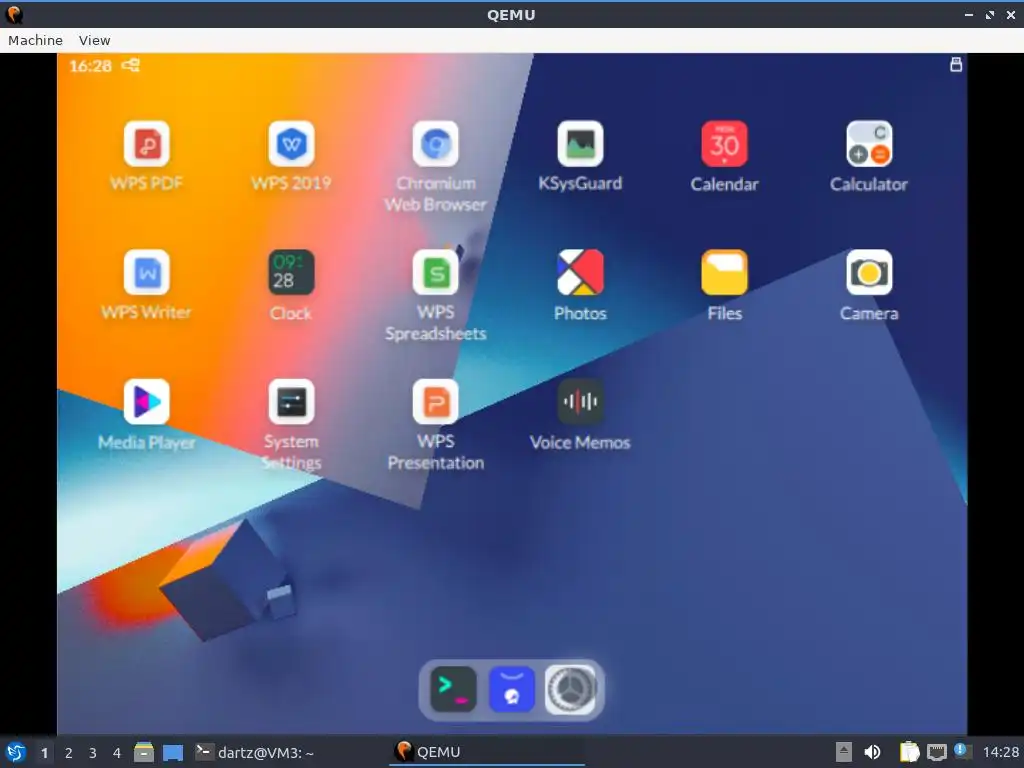Image resolution: width=1024 pixels, height=768 pixels.
Task: Open System Settings app
Action: tap(291, 402)
